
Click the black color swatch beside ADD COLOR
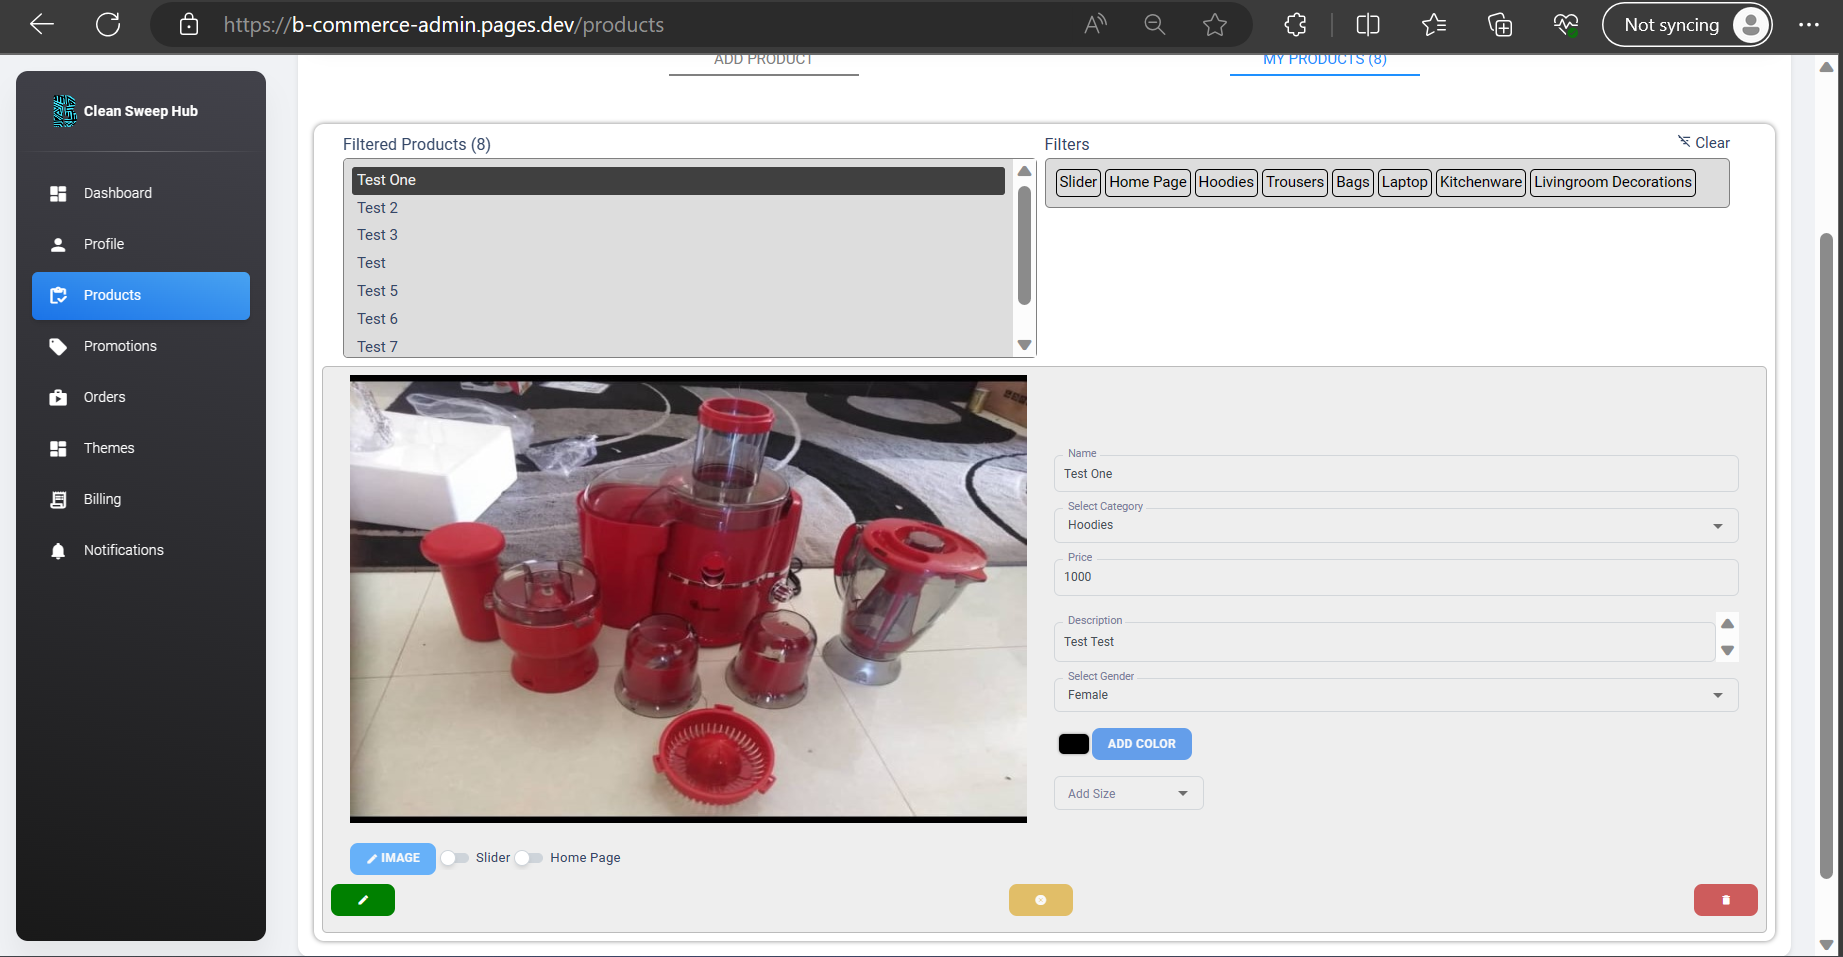click(x=1073, y=743)
